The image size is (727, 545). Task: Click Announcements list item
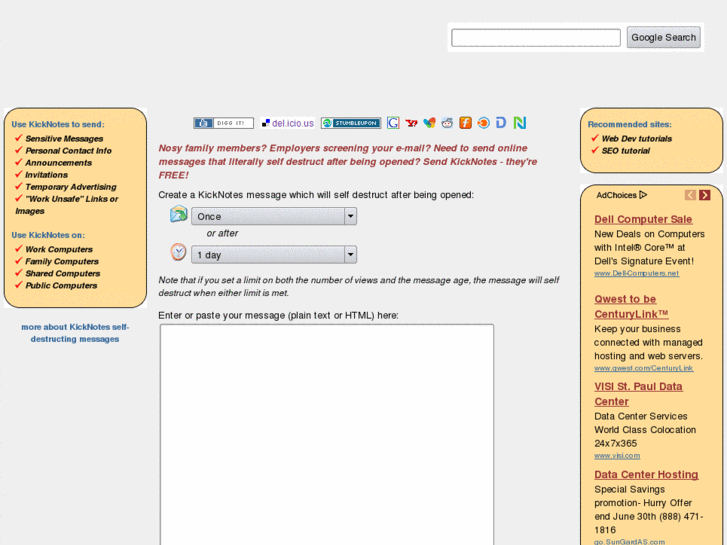click(x=58, y=163)
